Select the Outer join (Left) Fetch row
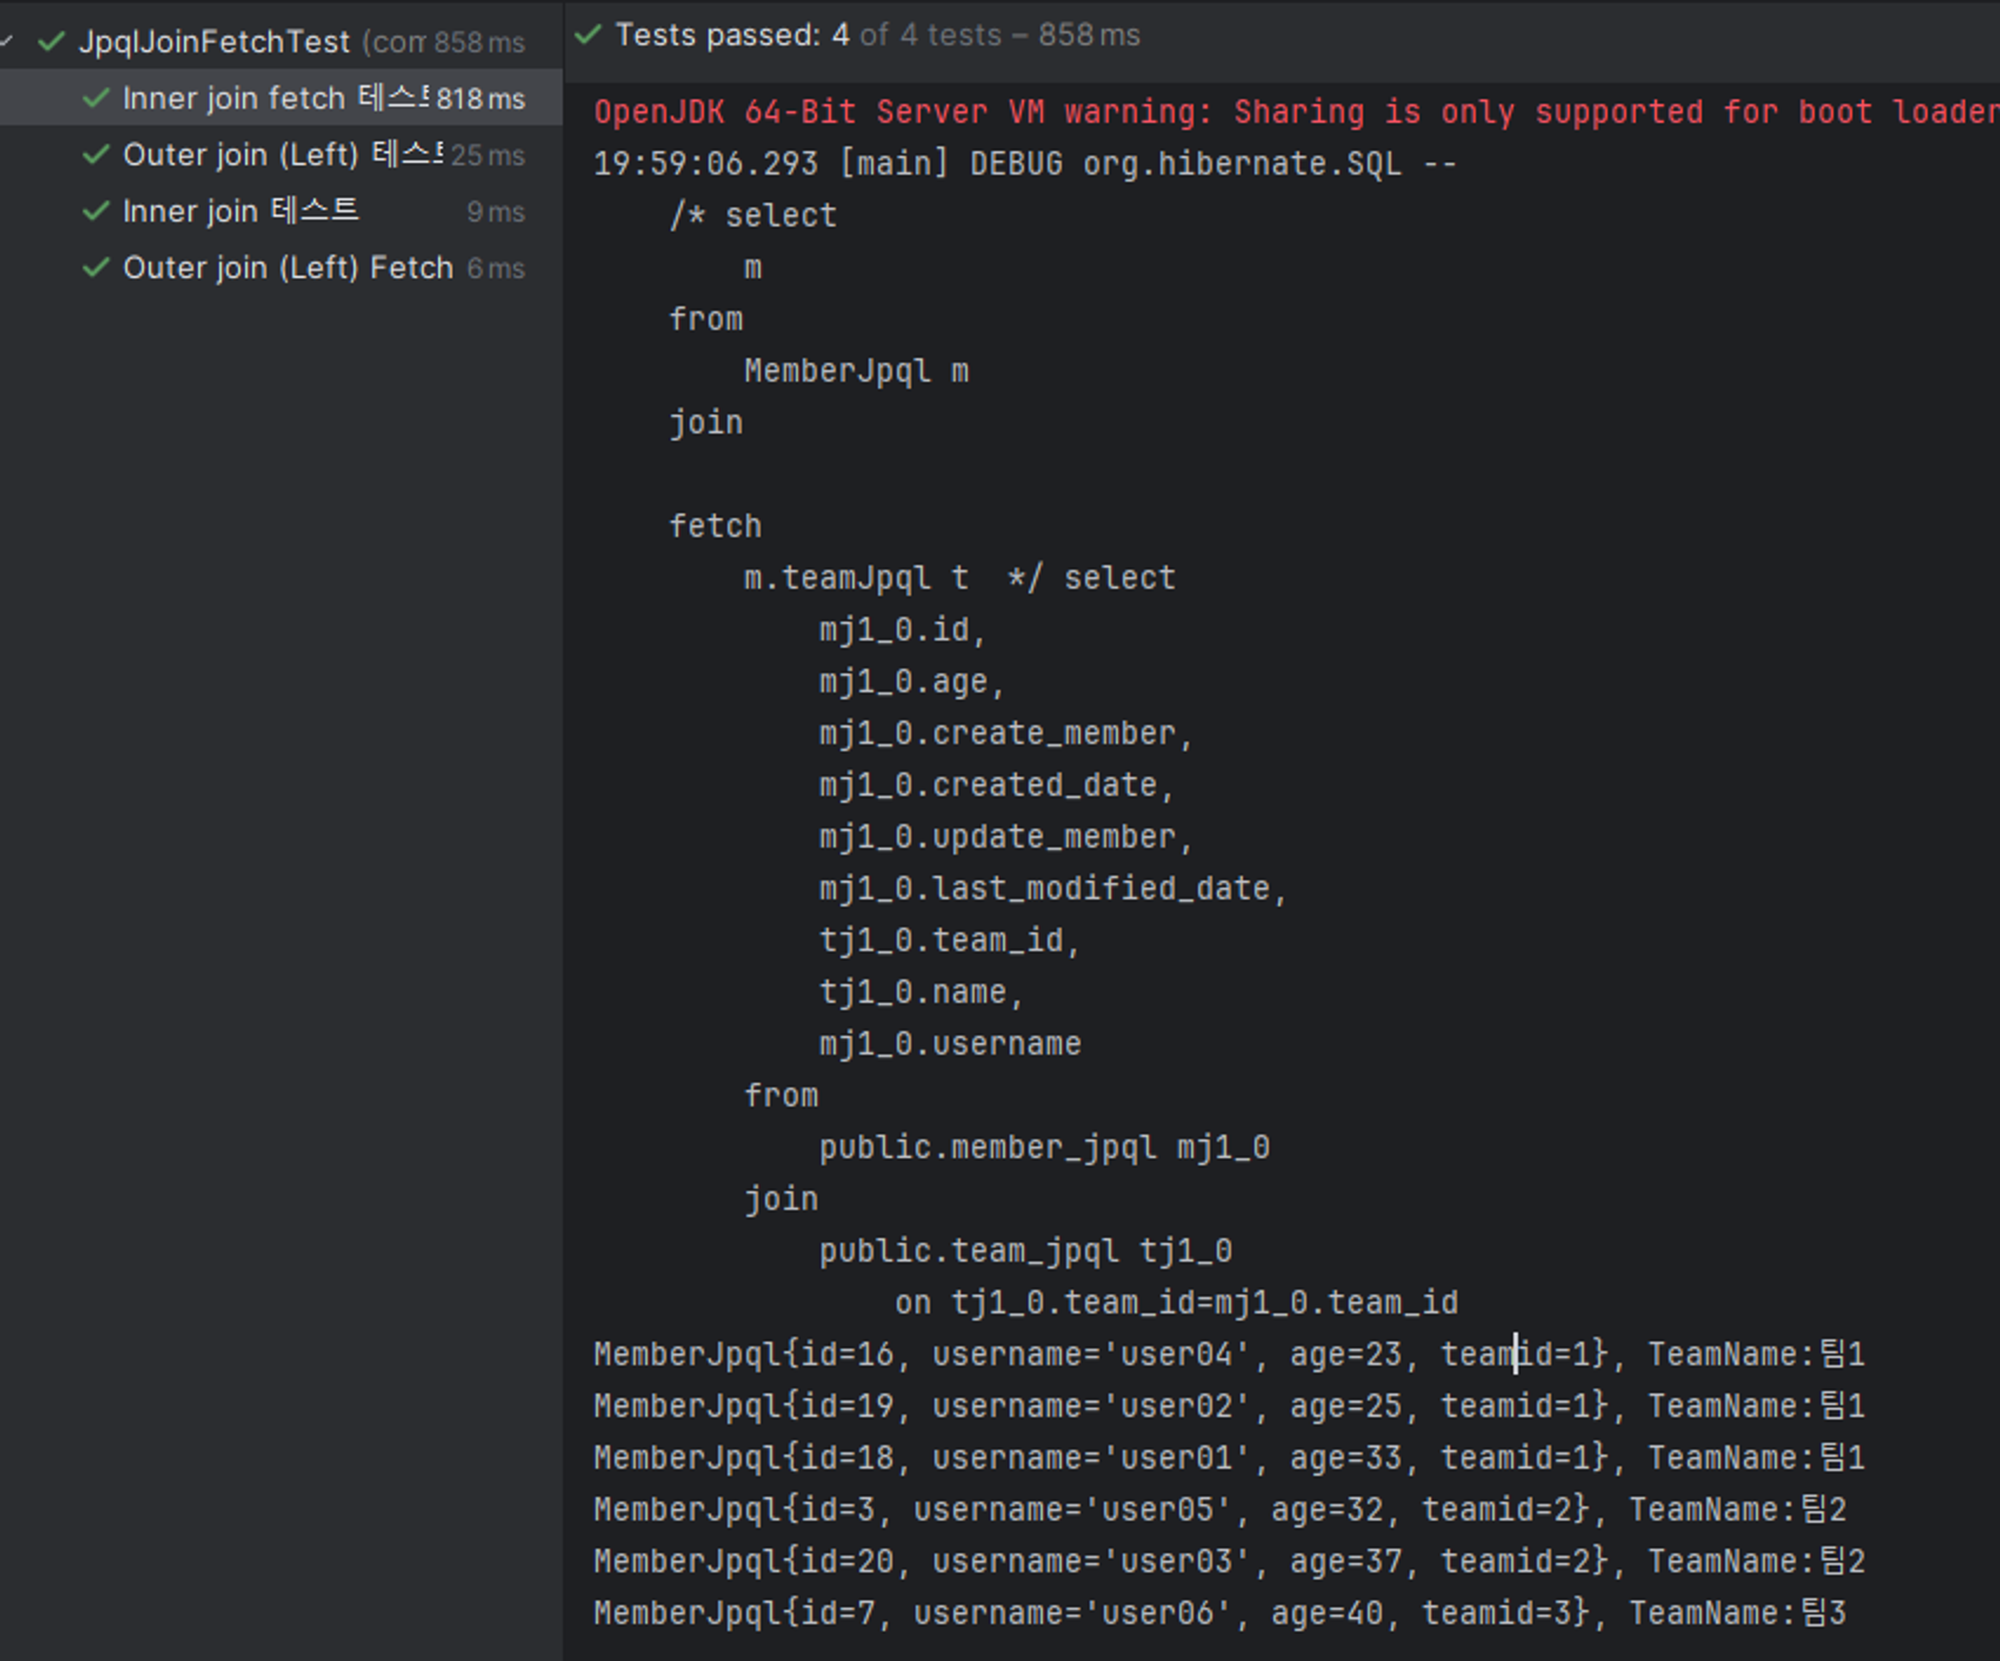 (288, 268)
